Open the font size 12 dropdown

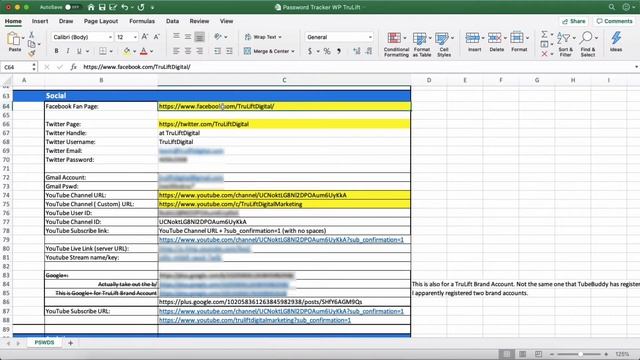tap(135, 37)
